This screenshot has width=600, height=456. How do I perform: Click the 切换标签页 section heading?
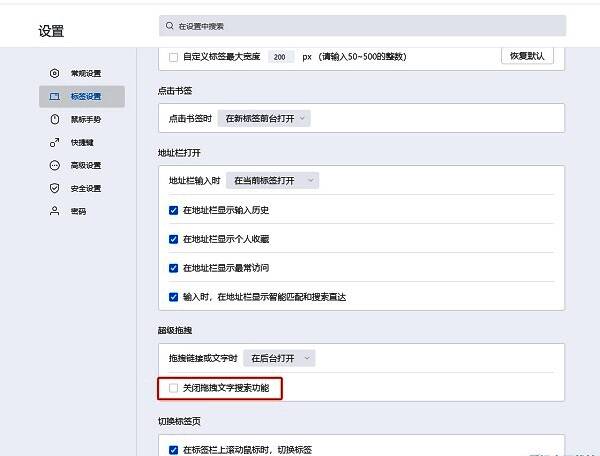[179, 422]
